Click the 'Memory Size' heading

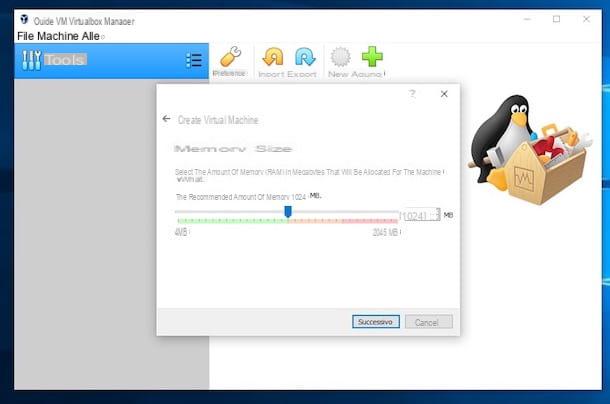click(x=233, y=149)
